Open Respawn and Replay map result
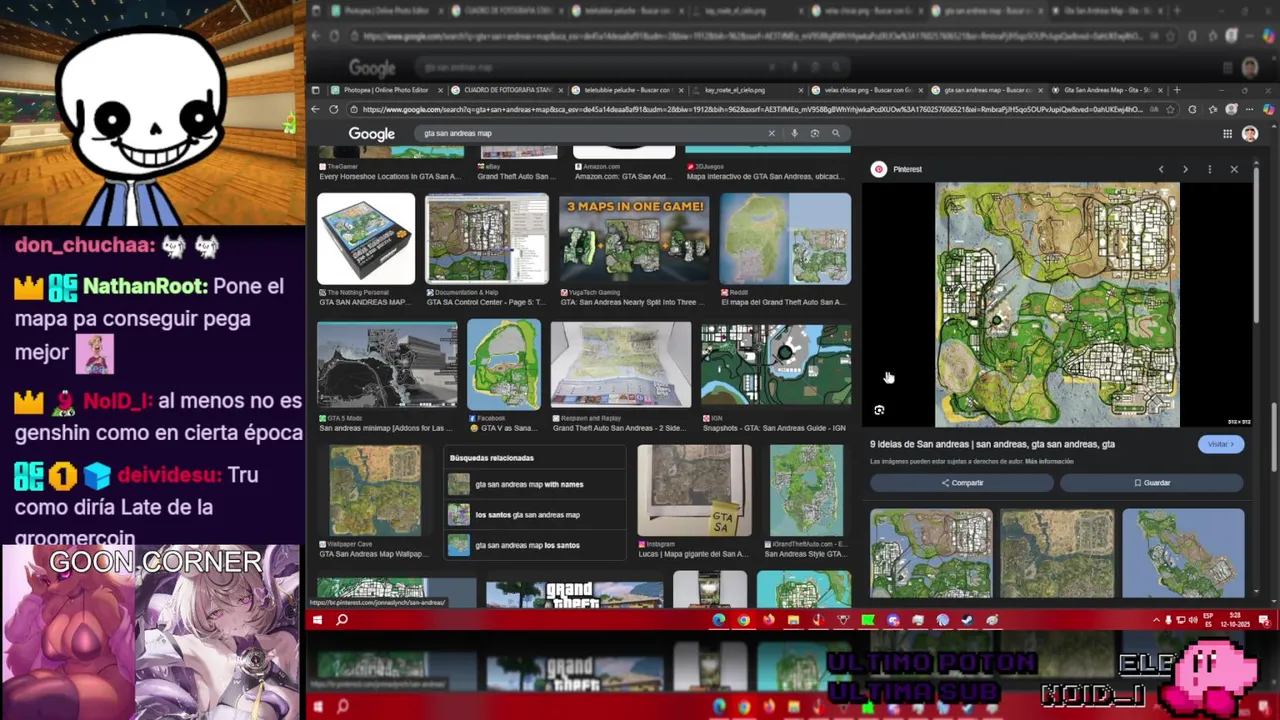 621,365
